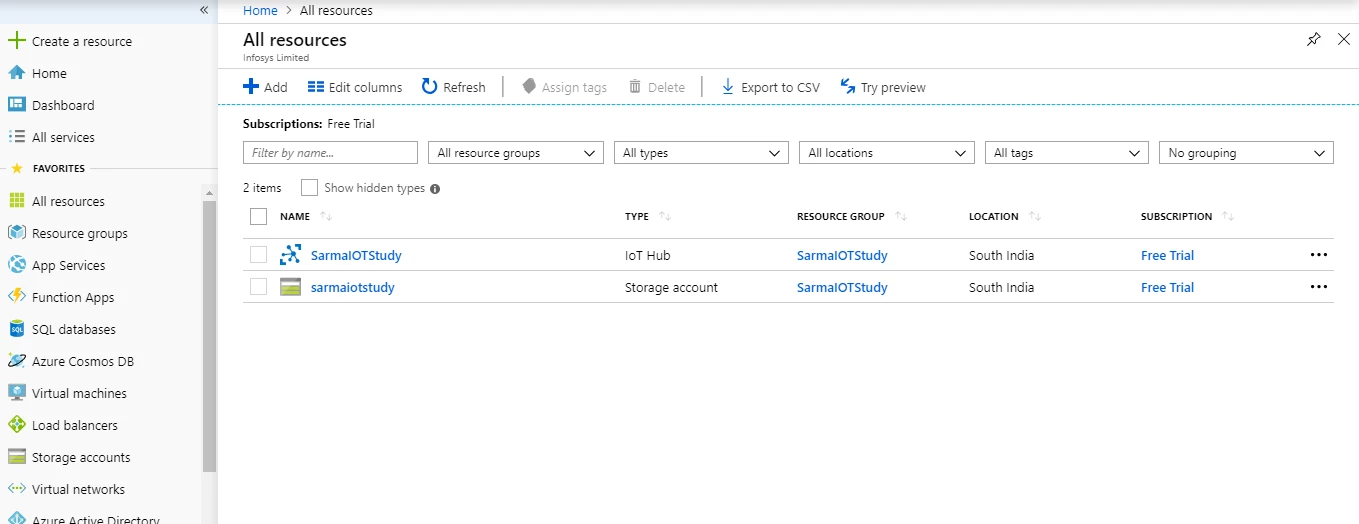This screenshot has width=1359, height=524.
Task: Click the Create a resource plus icon
Action: coord(16,41)
